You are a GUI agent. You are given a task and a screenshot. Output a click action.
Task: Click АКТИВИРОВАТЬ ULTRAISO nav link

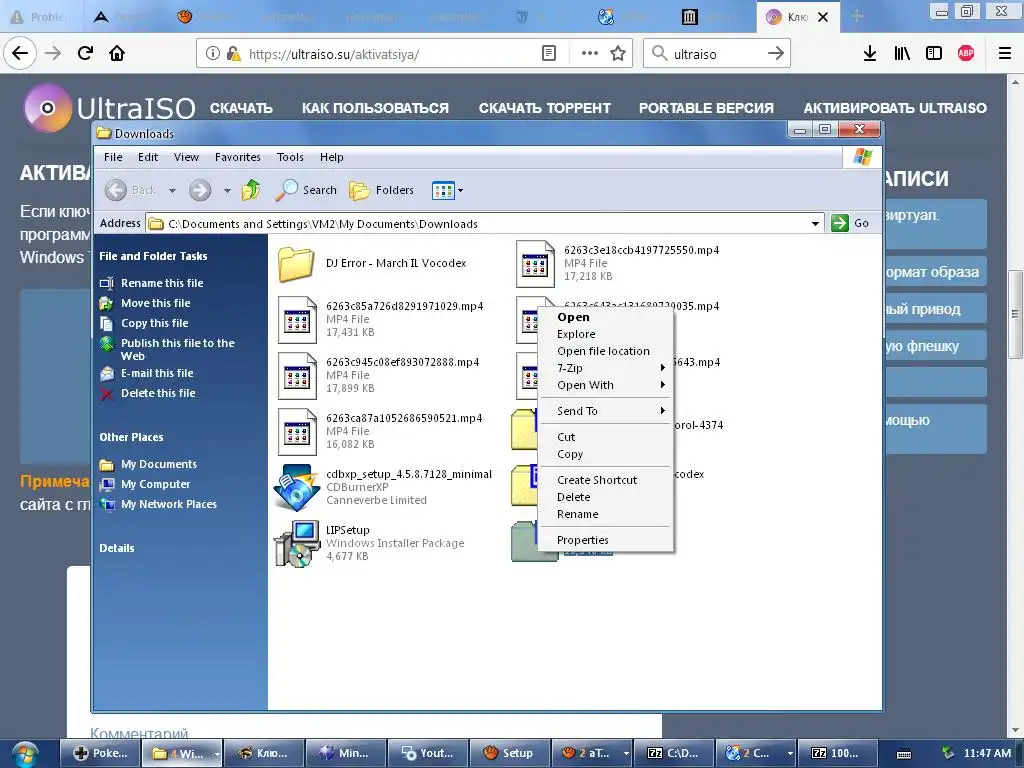(x=895, y=108)
